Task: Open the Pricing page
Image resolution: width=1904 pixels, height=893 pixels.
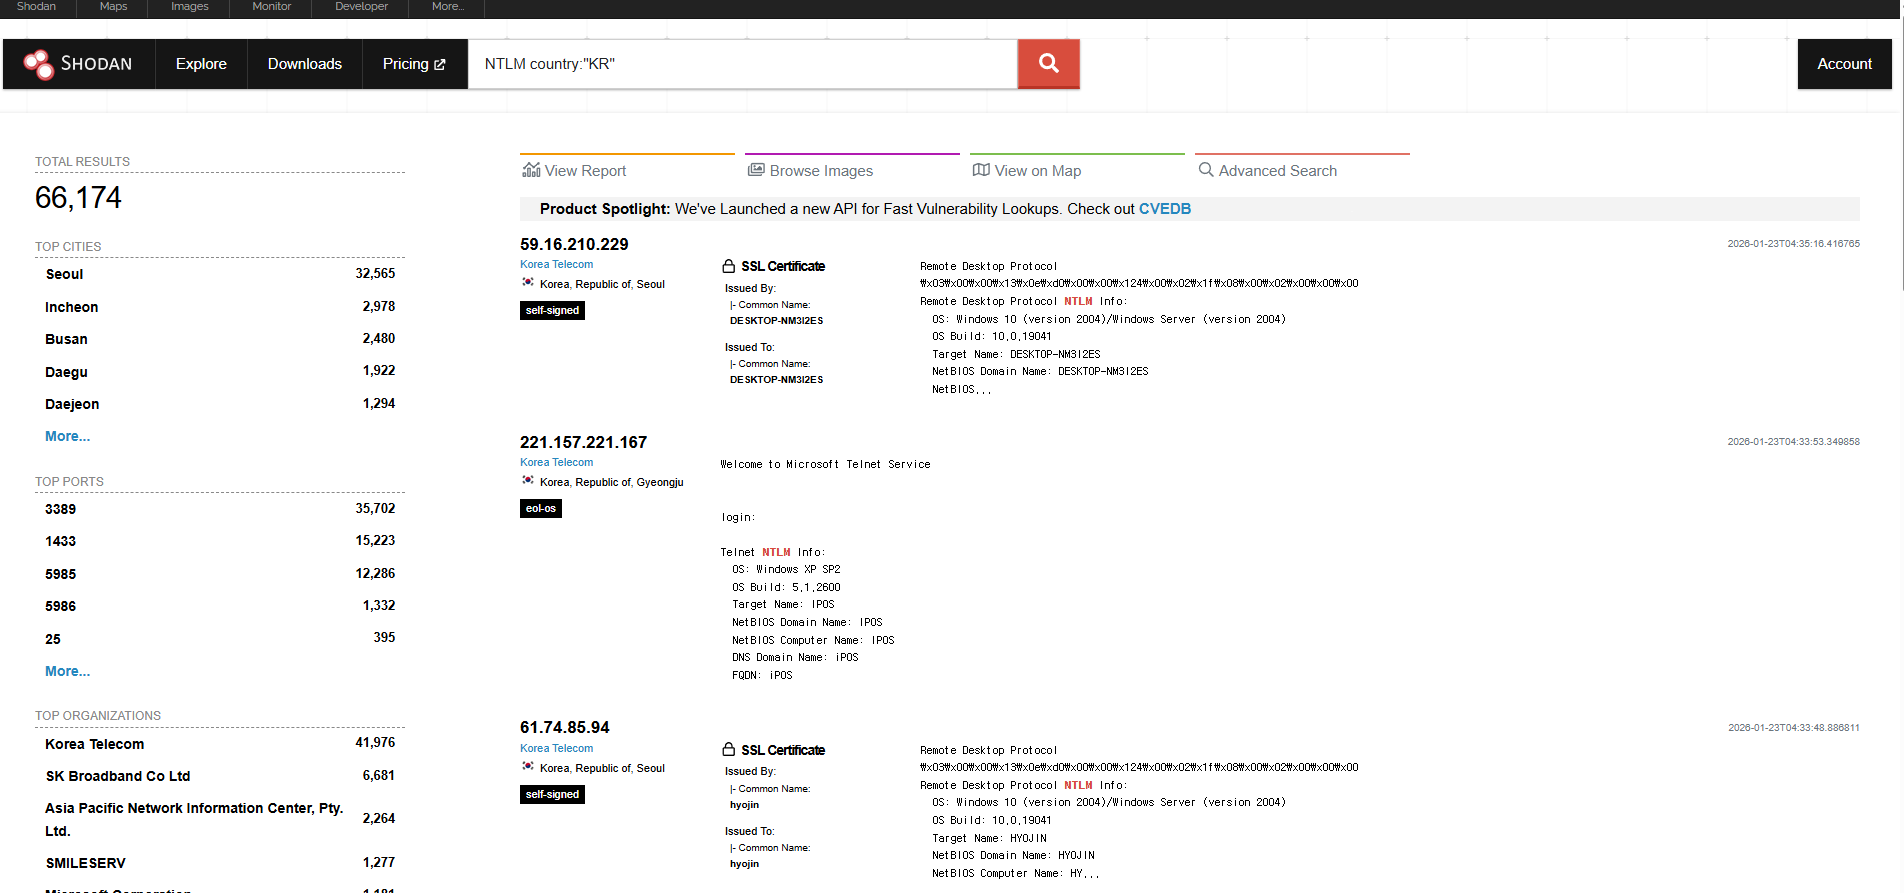Action: point(414,64)
